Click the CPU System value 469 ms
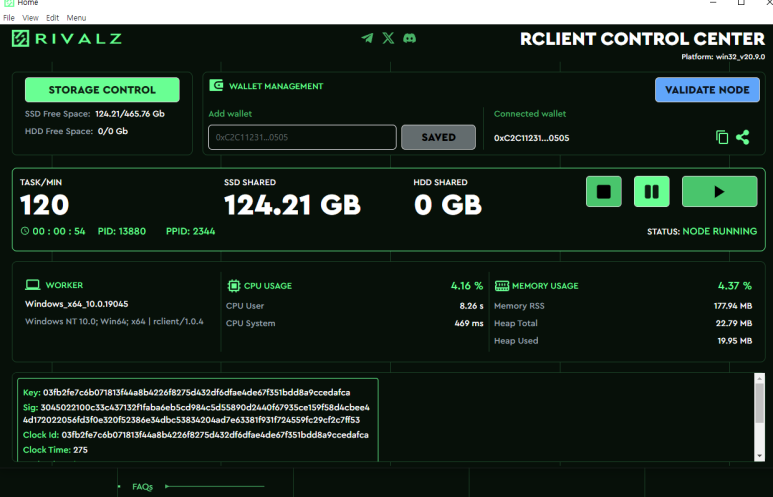Image resolution: width=773 pixels, height=497 pixels. [469, 323]
